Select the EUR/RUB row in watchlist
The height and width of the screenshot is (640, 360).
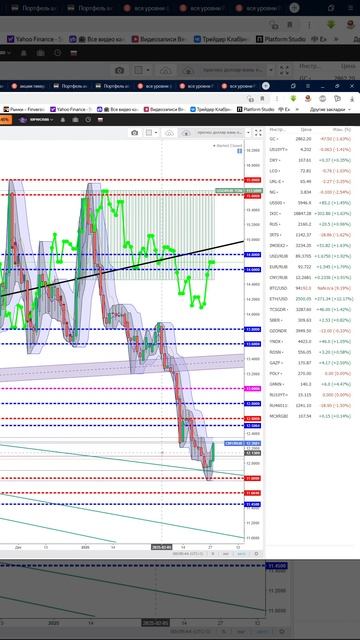(x=310, y=267)
